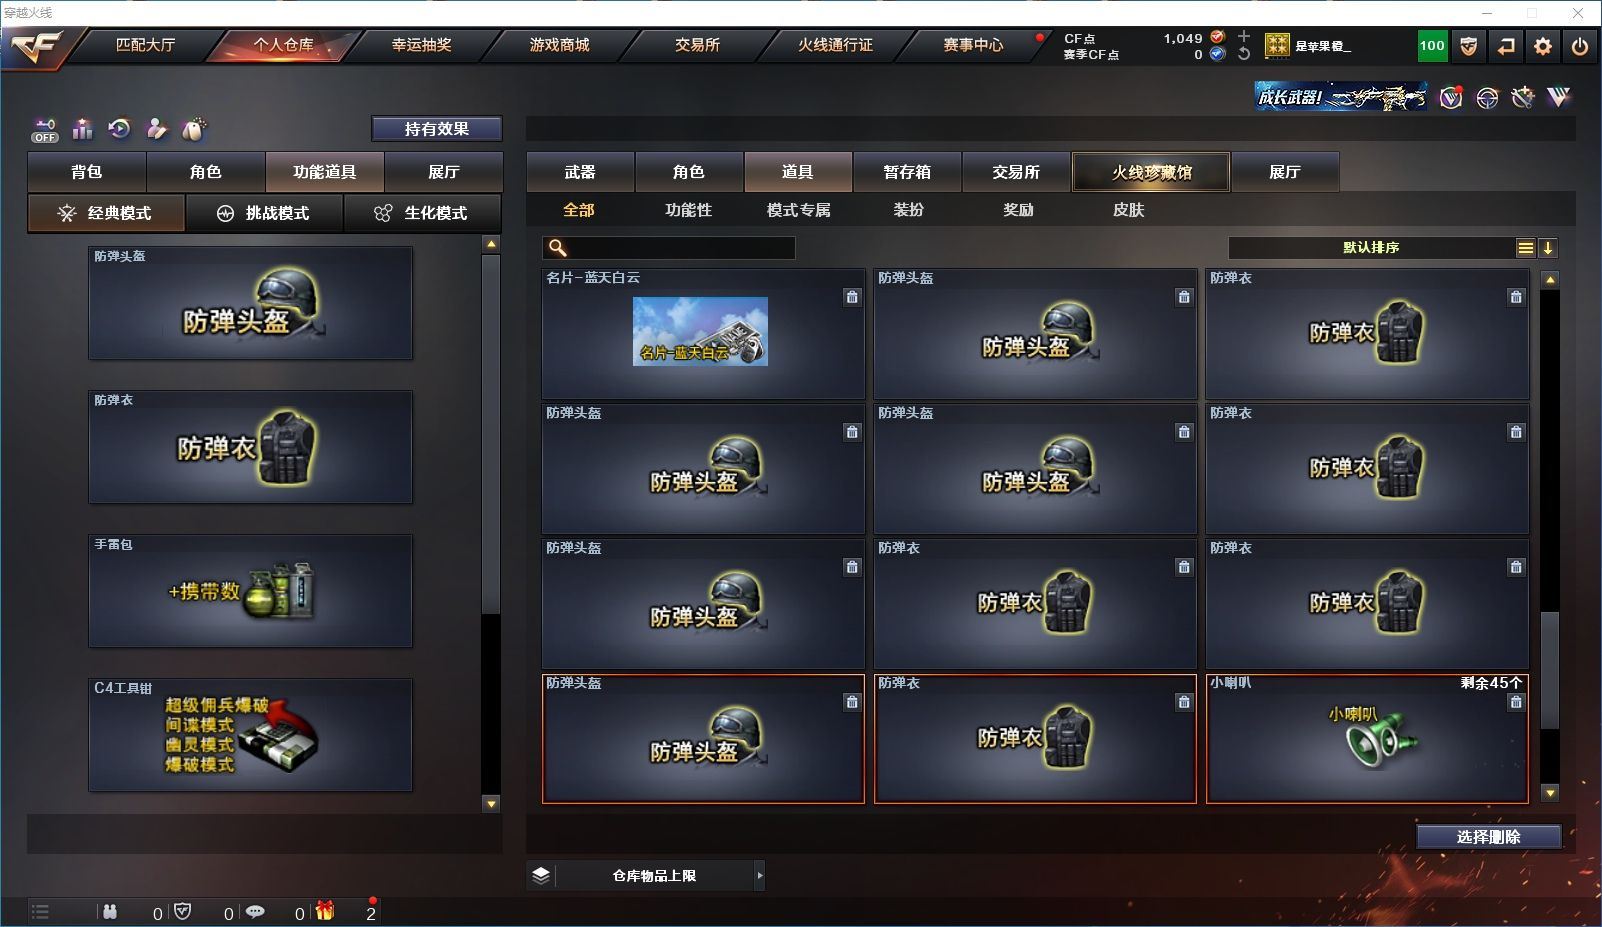1602x927 pixels.
Task: Open the settings gear in top bar
Action: coord(1543,46)
